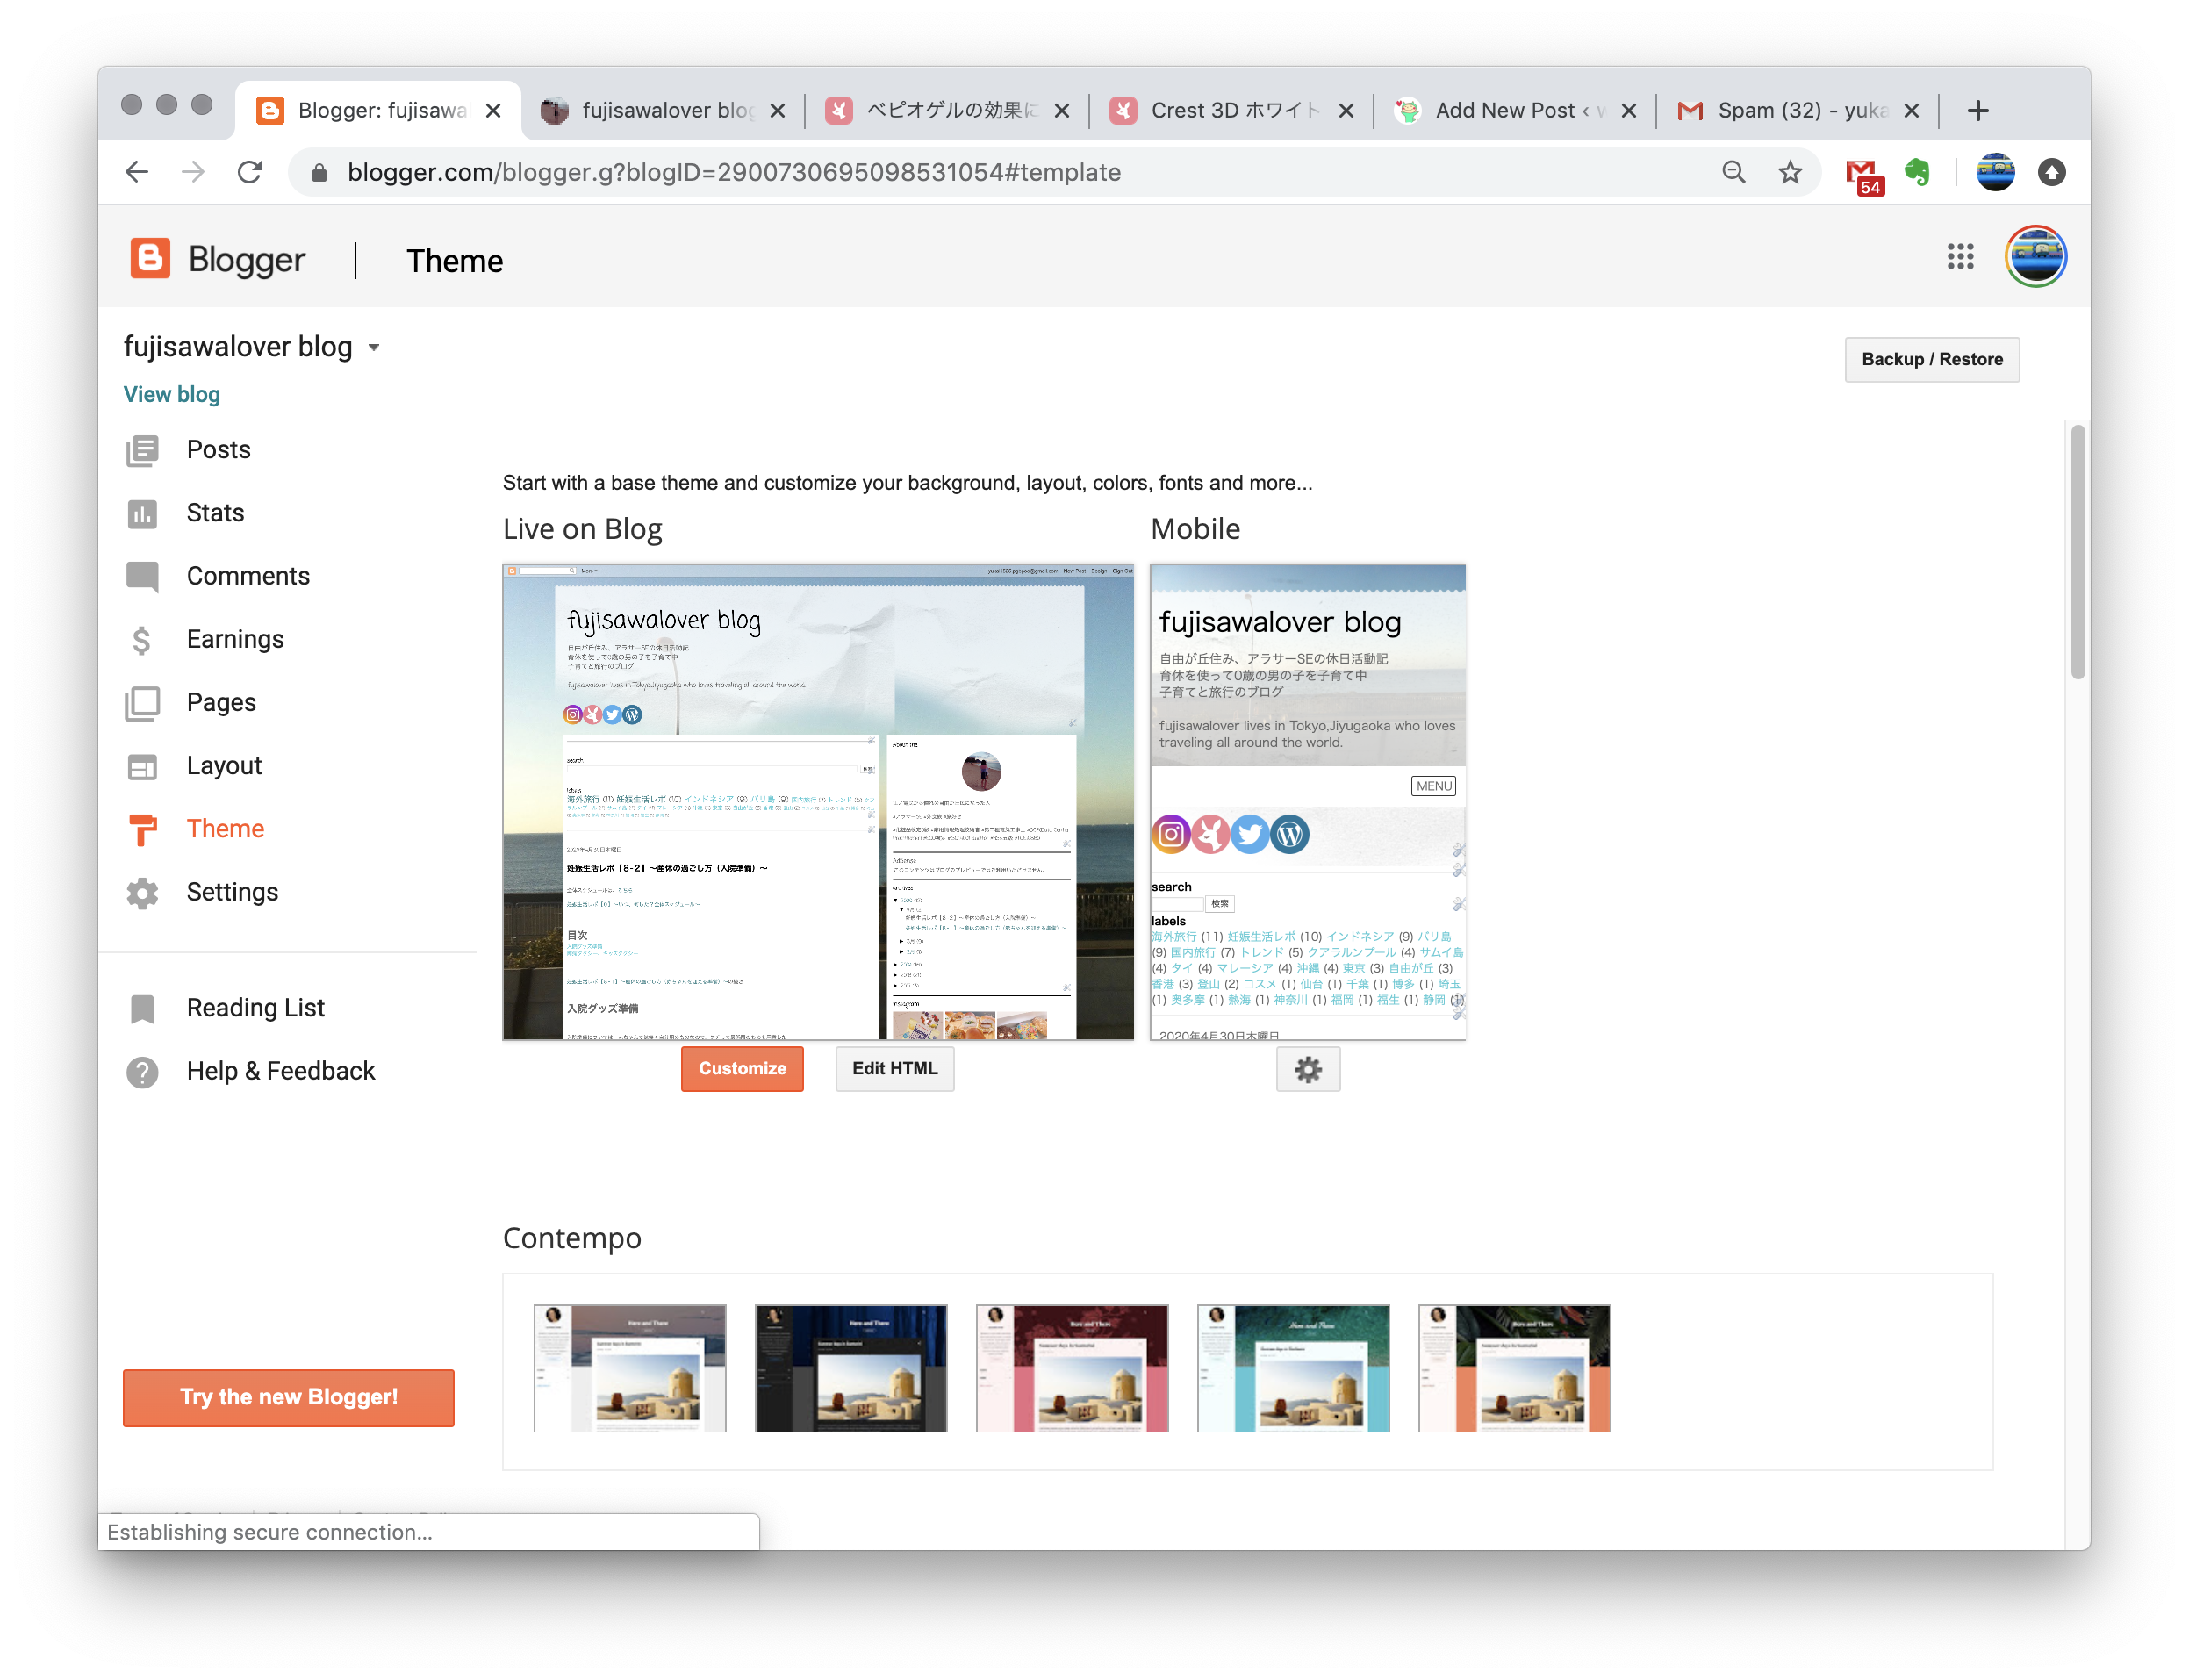Open the Google account avatar in Blogger header

pyautogui.click(x=2035, y=257)
